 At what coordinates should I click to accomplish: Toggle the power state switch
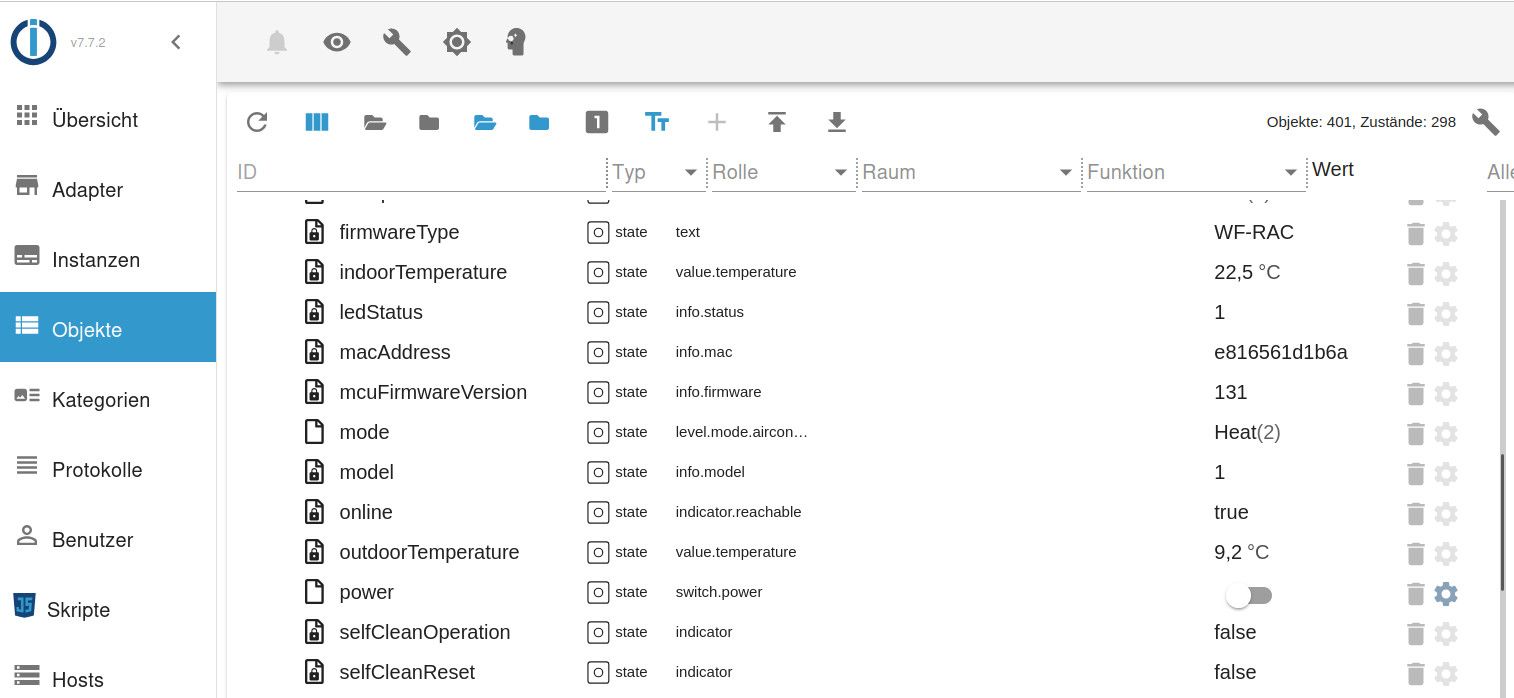[1248, 595]
